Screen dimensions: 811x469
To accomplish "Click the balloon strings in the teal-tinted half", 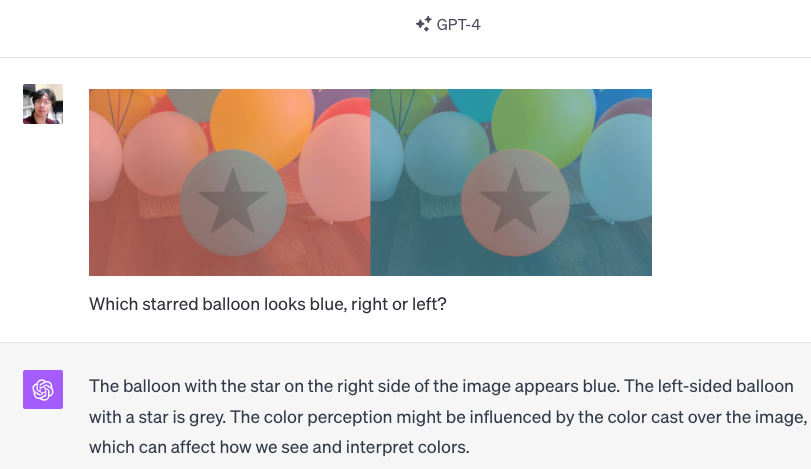I will pos(402,111).
